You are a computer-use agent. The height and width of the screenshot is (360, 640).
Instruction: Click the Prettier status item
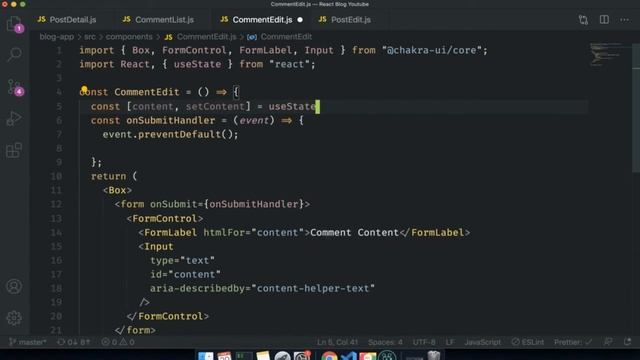coord(572,342)
